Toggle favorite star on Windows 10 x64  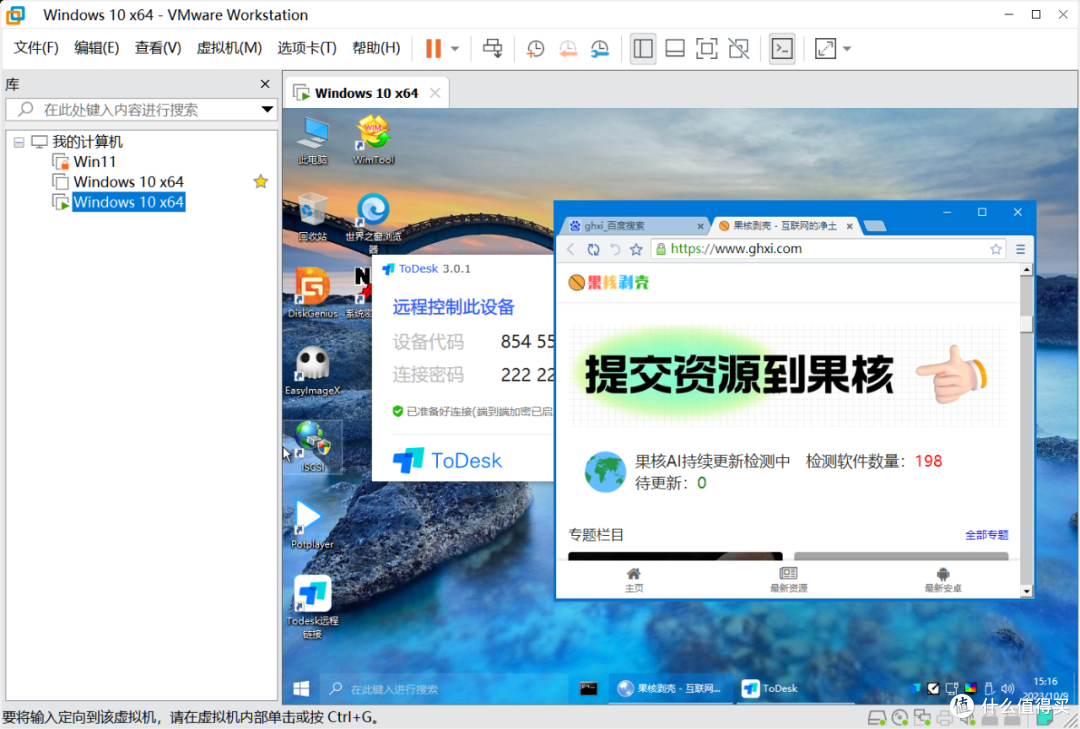[260, 182]
